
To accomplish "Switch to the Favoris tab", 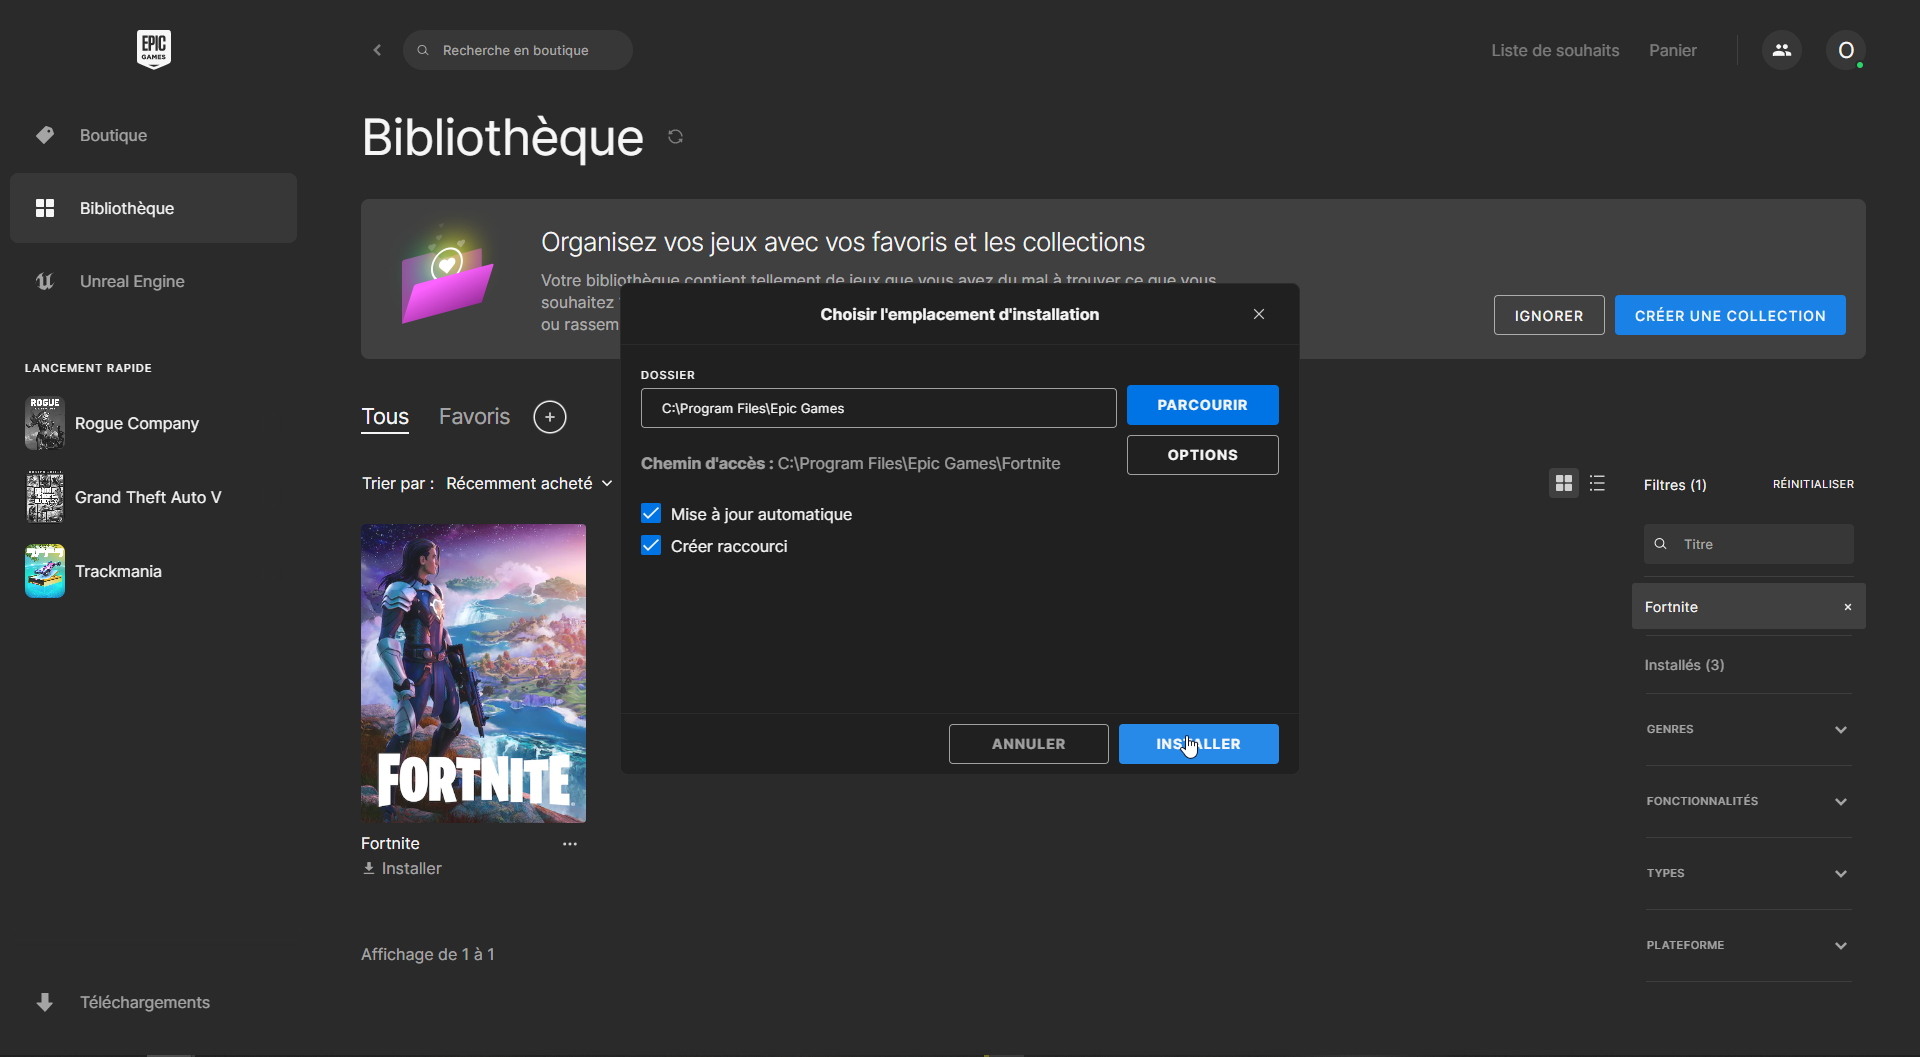I will coord(474,416).
